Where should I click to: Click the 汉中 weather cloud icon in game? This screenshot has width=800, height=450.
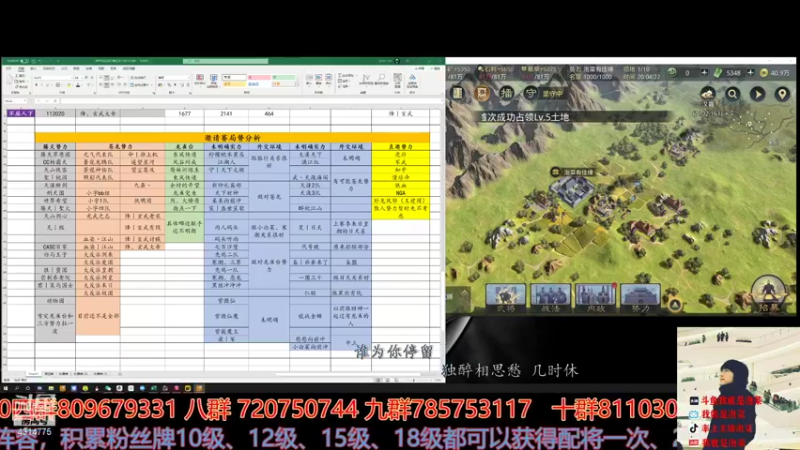708,94
